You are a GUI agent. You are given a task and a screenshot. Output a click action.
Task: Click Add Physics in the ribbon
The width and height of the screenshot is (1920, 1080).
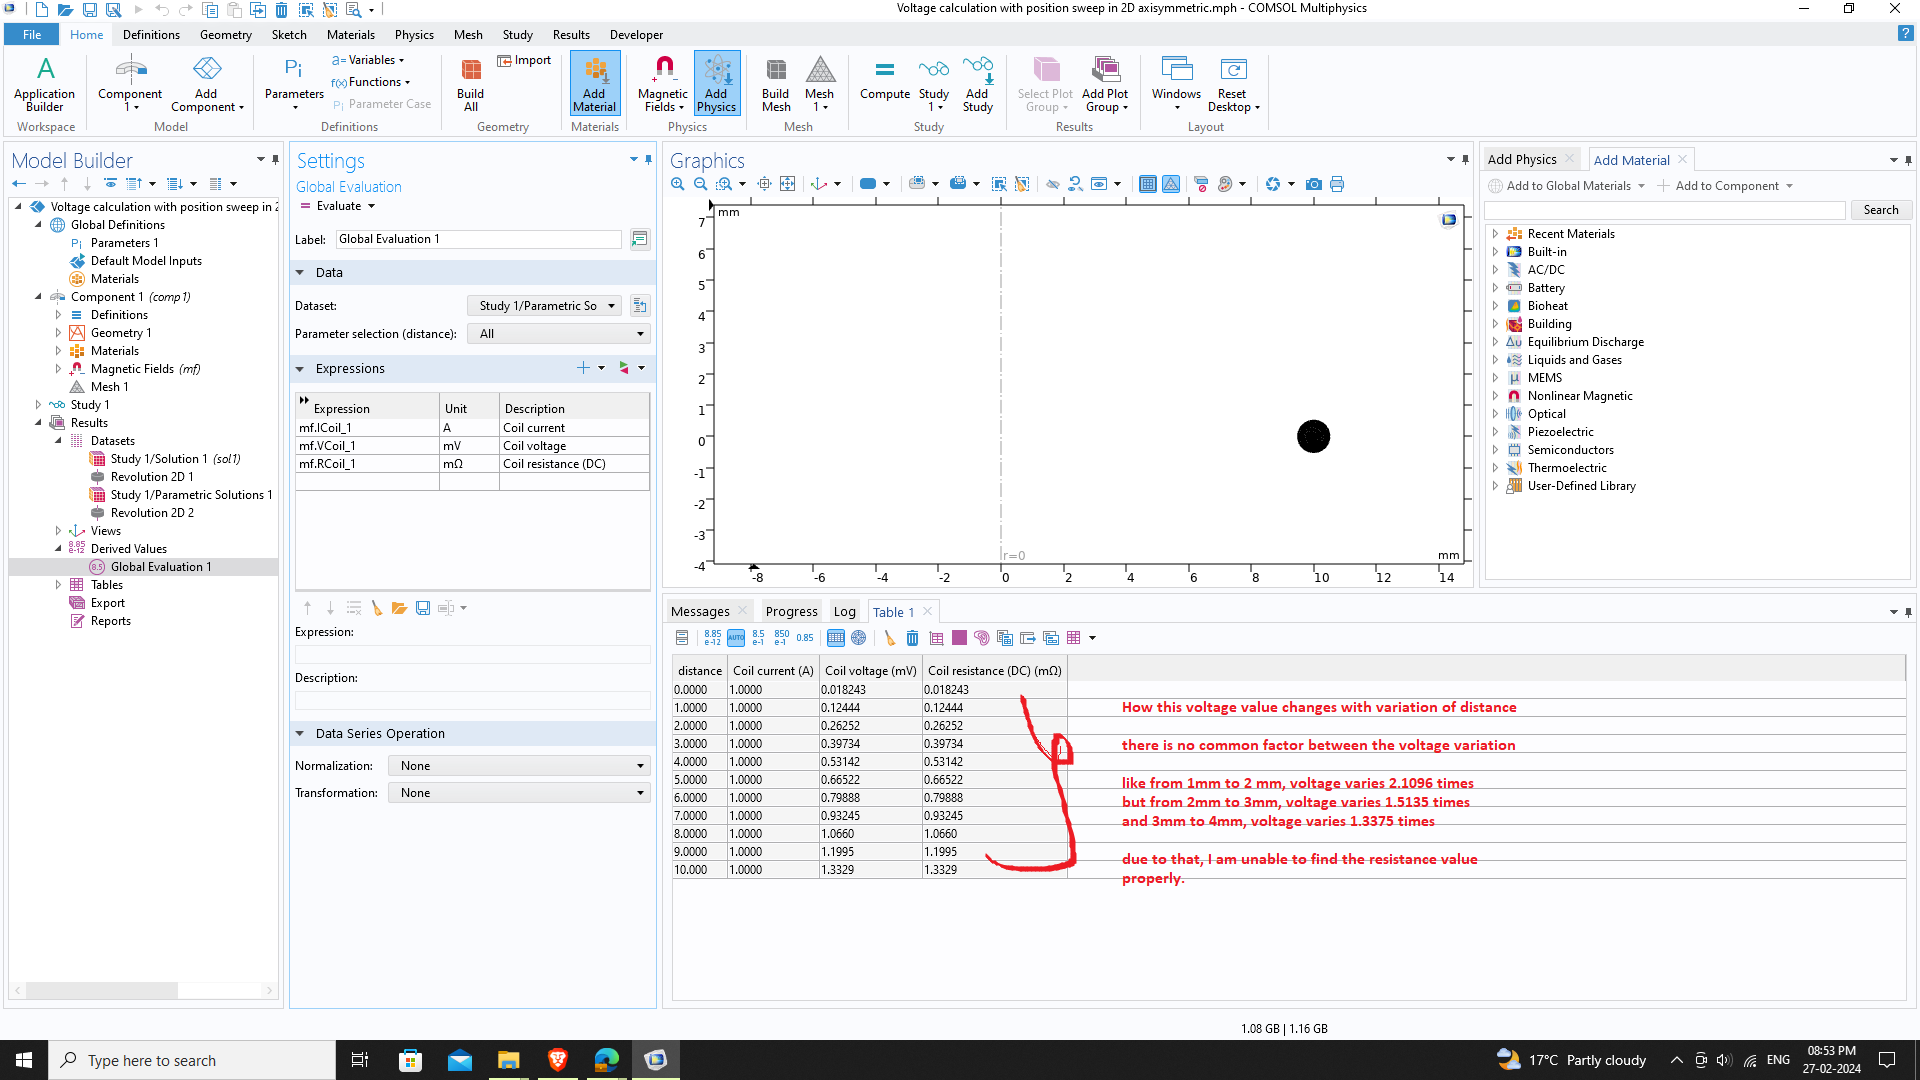click(717, 84)
